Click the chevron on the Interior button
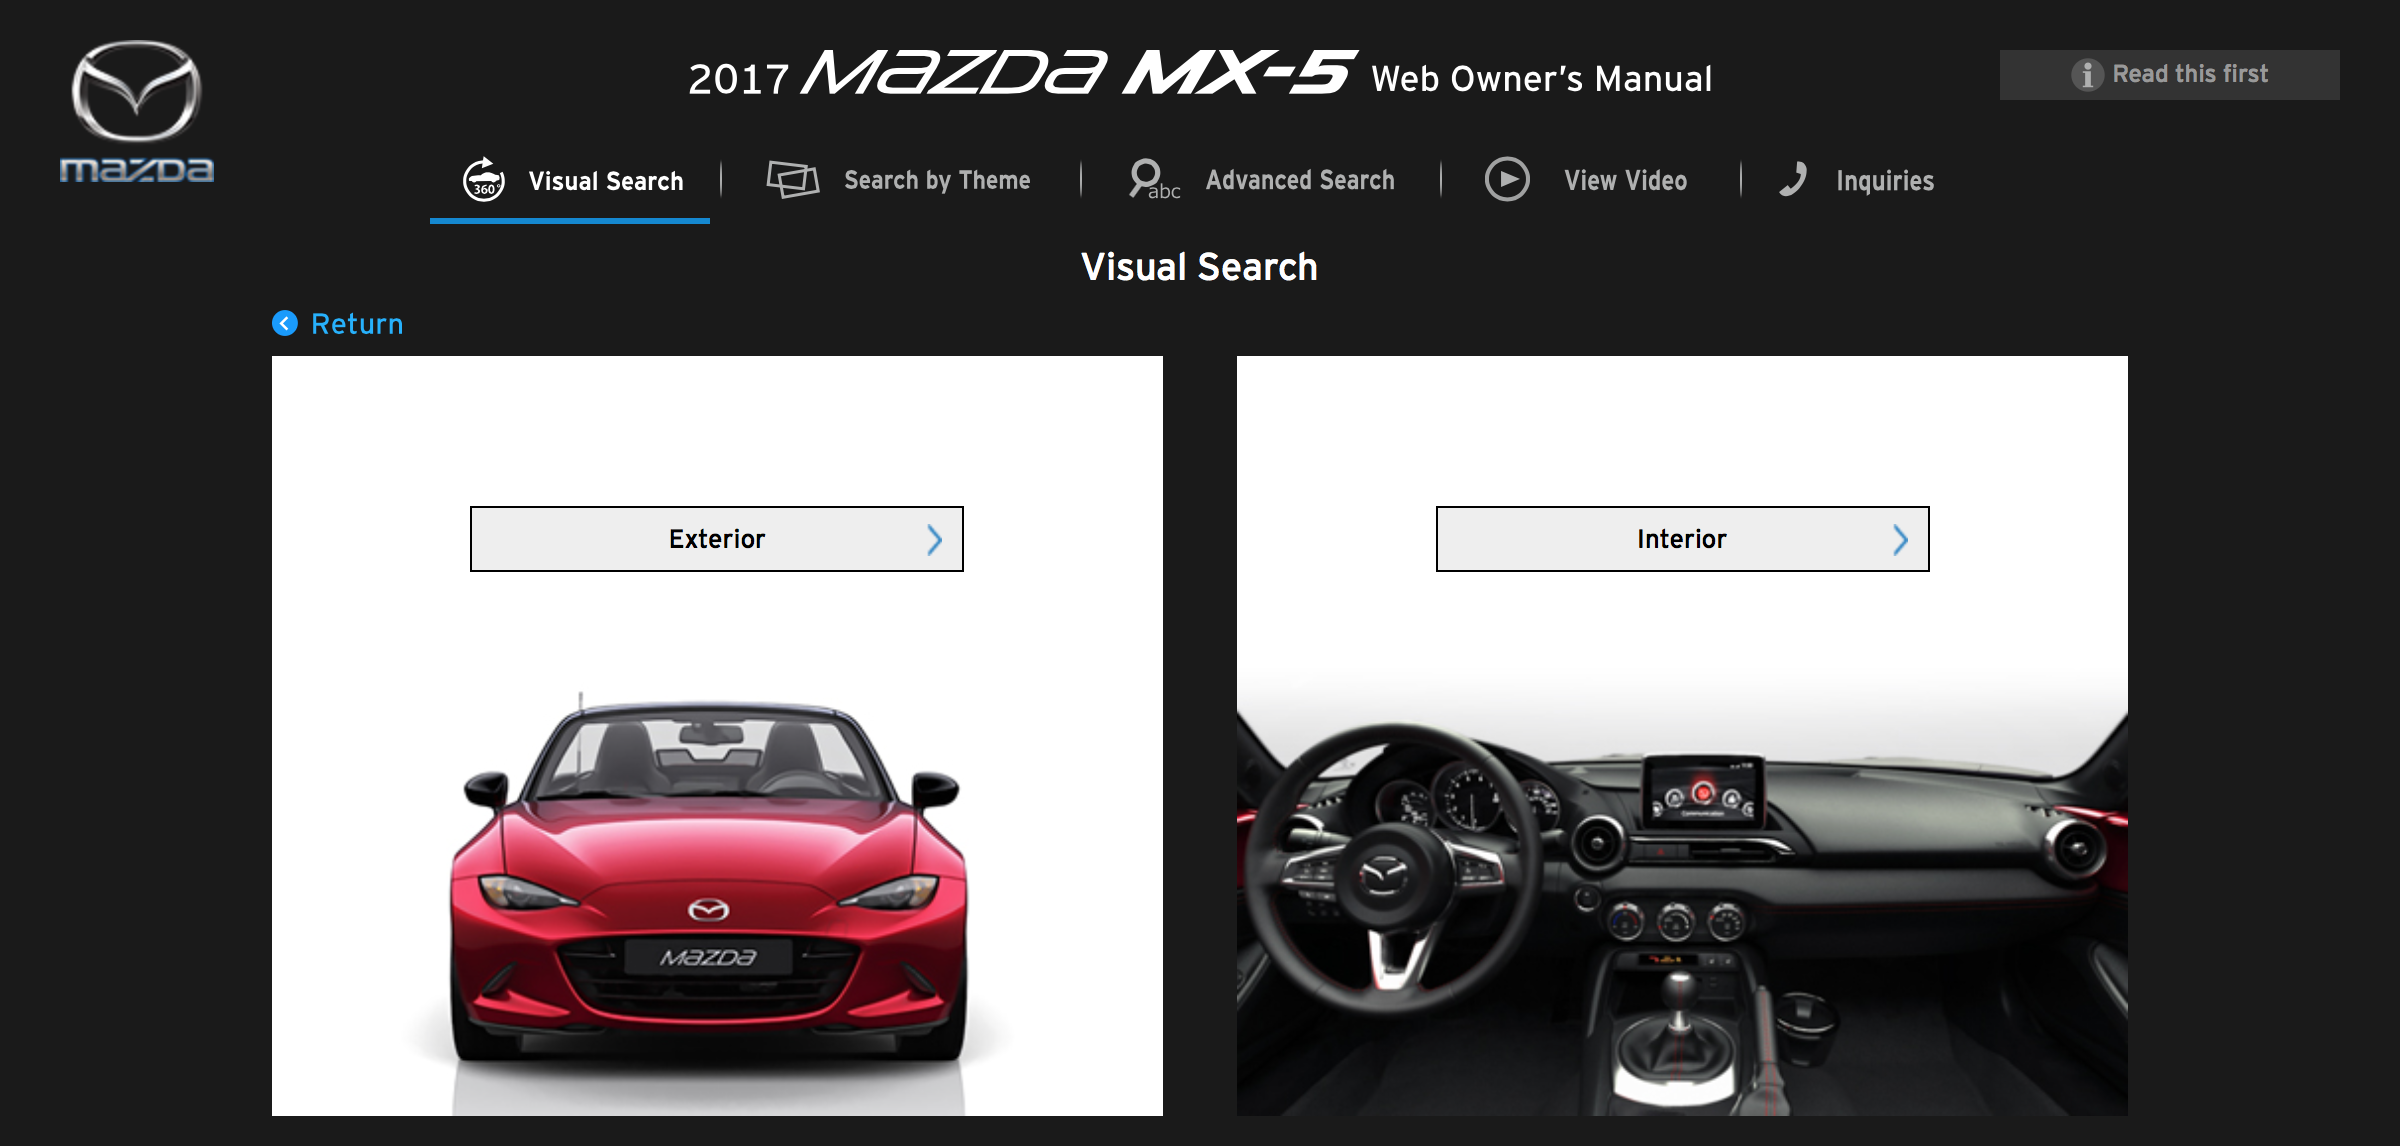Viewport: 2400px width, 1146px height. (1900, 540)
